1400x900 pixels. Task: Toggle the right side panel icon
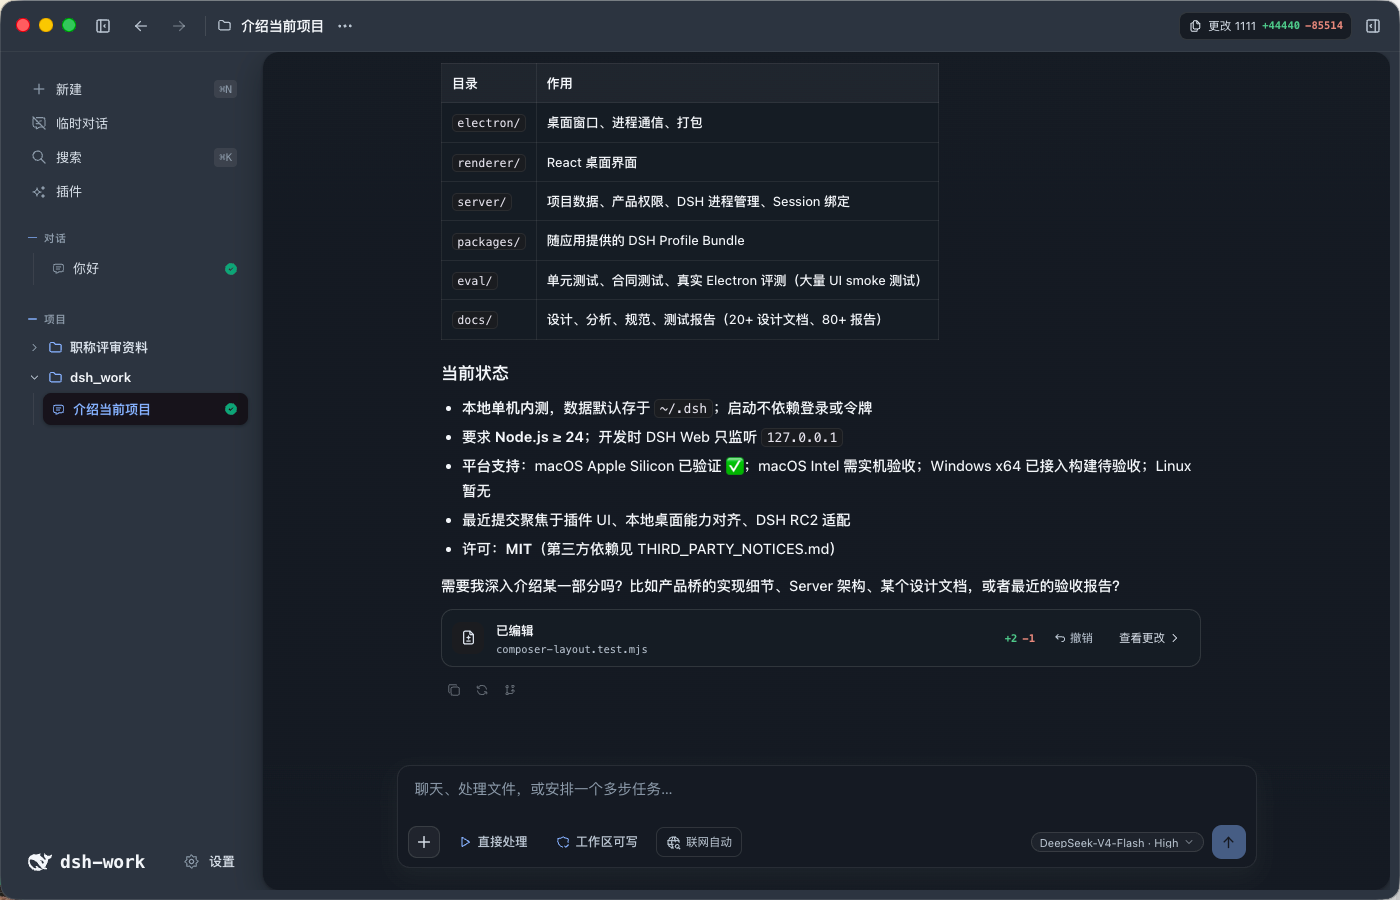(1373, 26)
